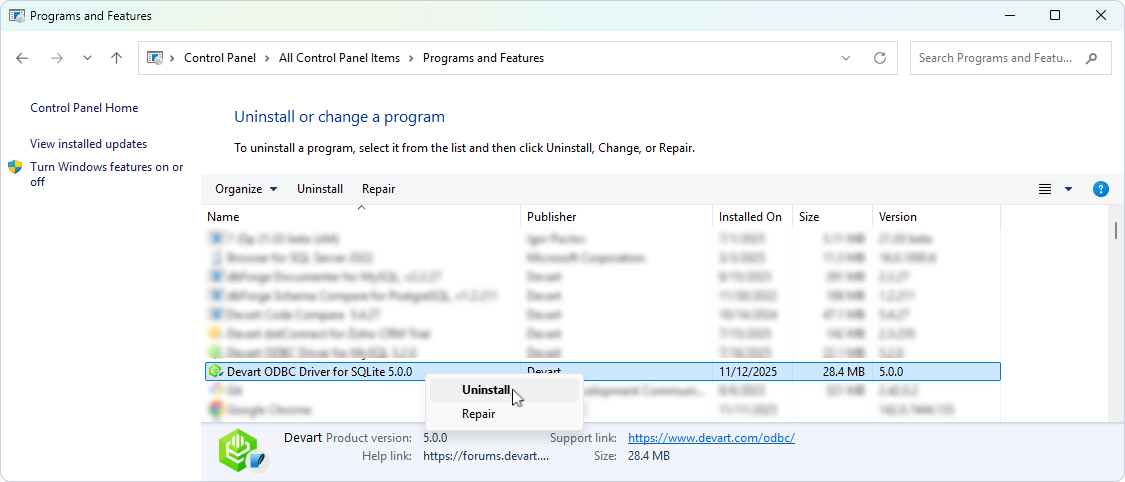The width and height of the screenshot is (1125, 482).
Task: Select Control Panel breadcrumb
Action: [x=220, y=58]
